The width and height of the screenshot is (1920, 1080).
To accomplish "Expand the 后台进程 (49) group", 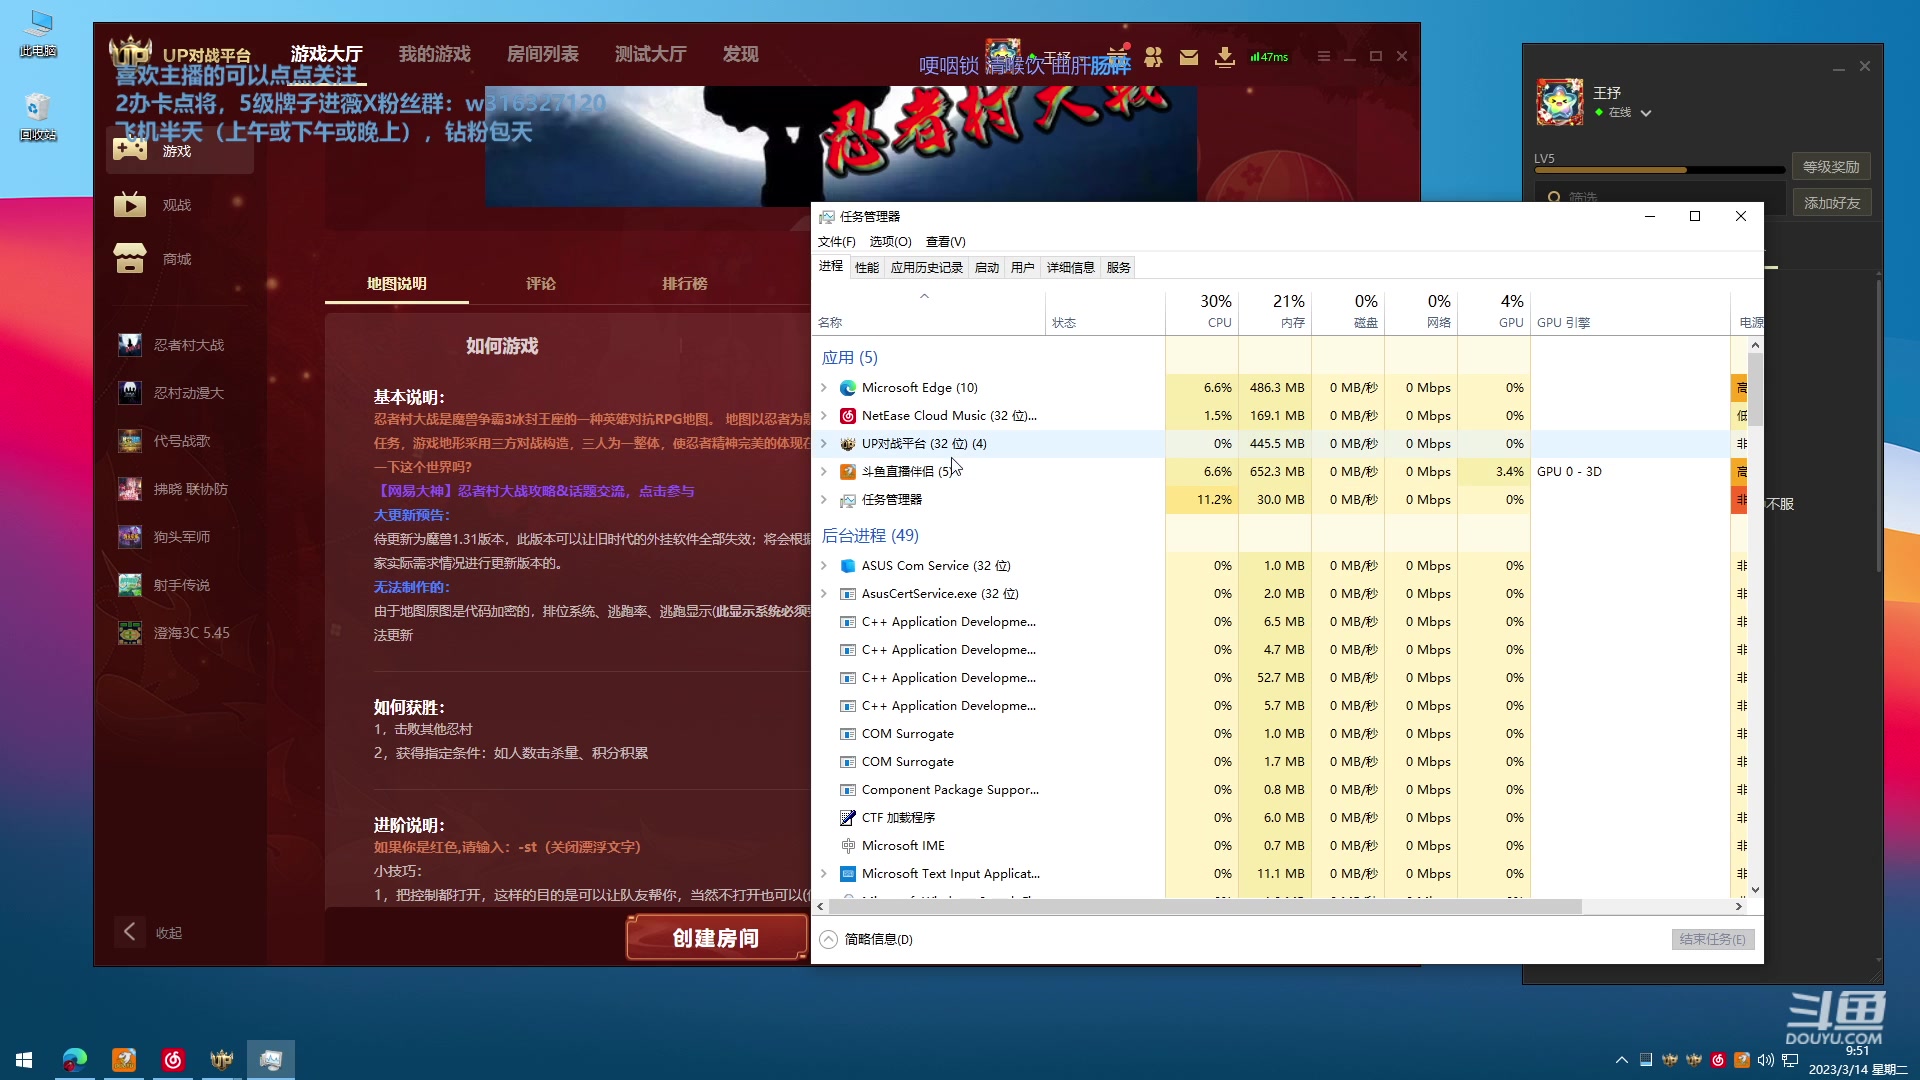I will 870,534.
